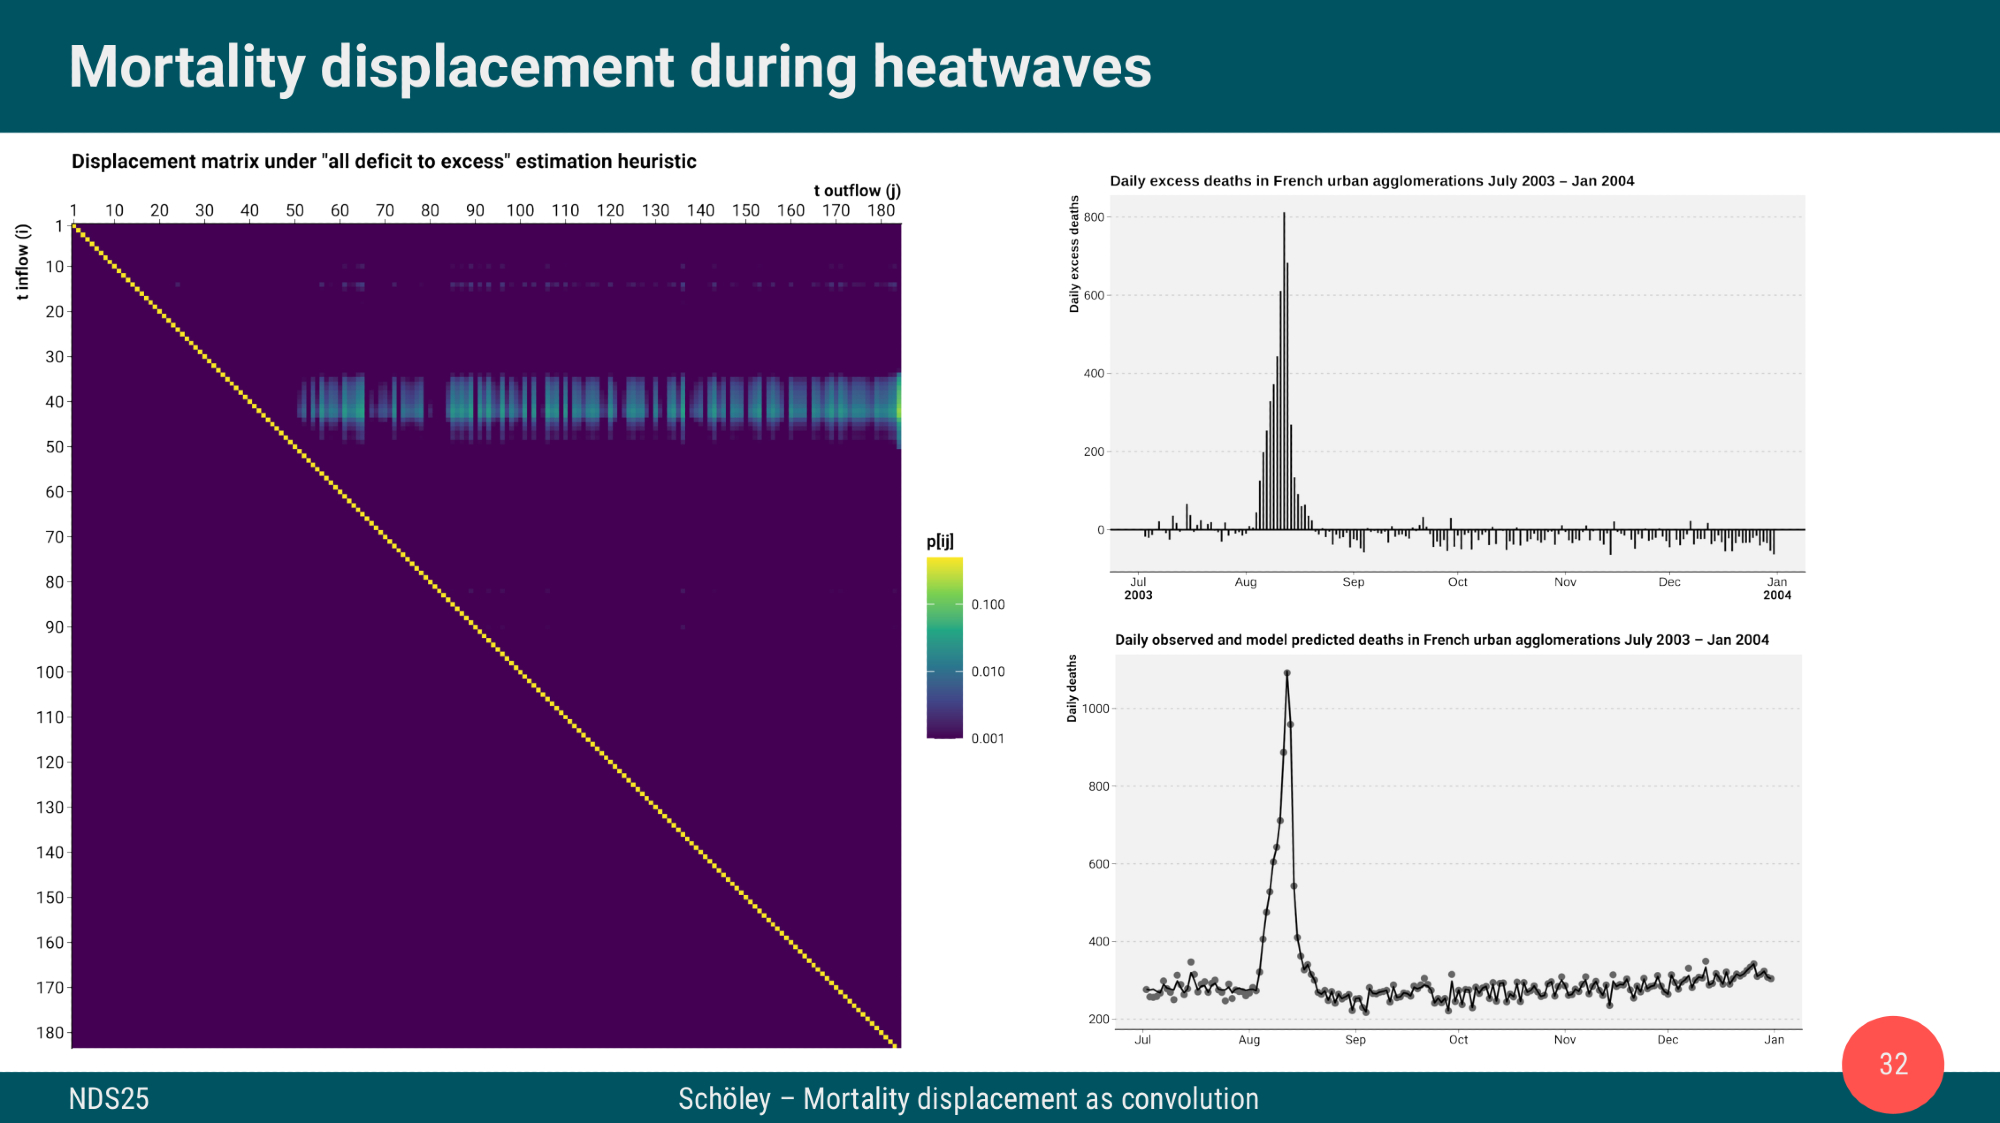Screen dimensions: 2000x1123
Task: Click the displacement matrix heading text
Action: coord(384,162)
